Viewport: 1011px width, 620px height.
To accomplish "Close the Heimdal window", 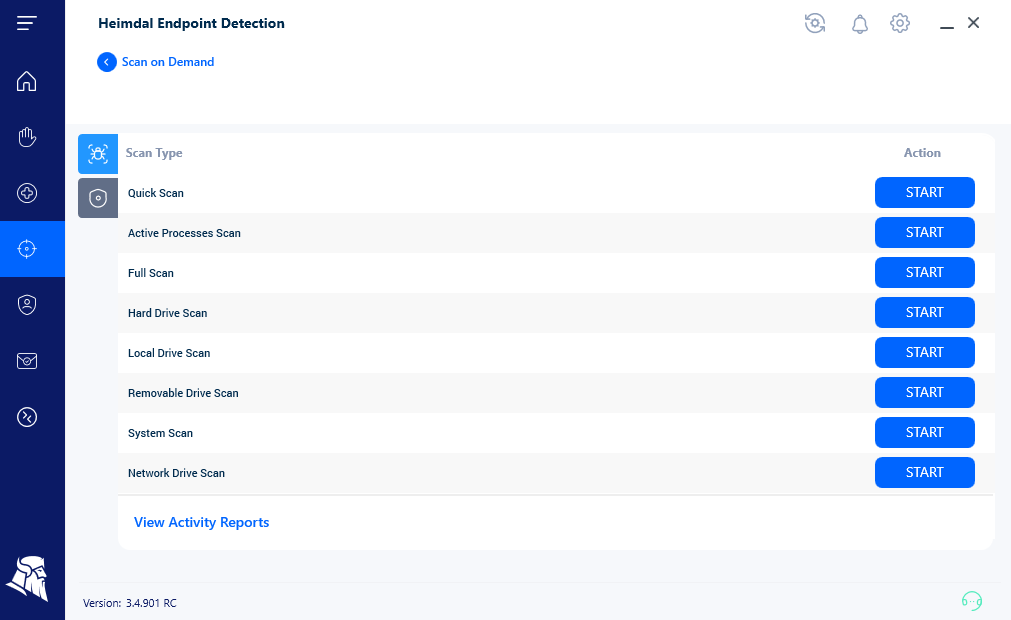I will pyautogui.click(x=974, y=23).
